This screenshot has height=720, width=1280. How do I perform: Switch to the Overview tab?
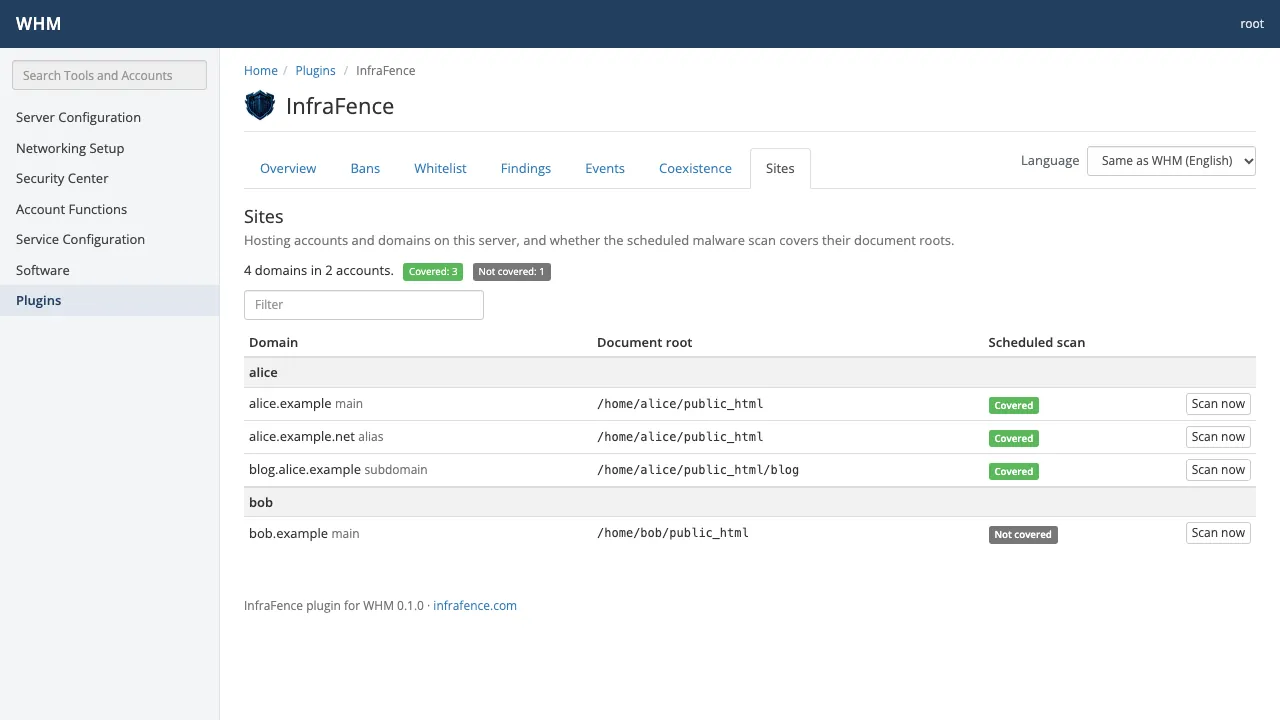(288, 168)
